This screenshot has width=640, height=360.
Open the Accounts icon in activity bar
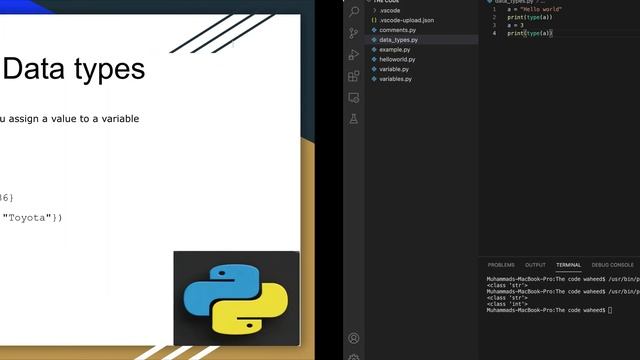coord(354,338)
